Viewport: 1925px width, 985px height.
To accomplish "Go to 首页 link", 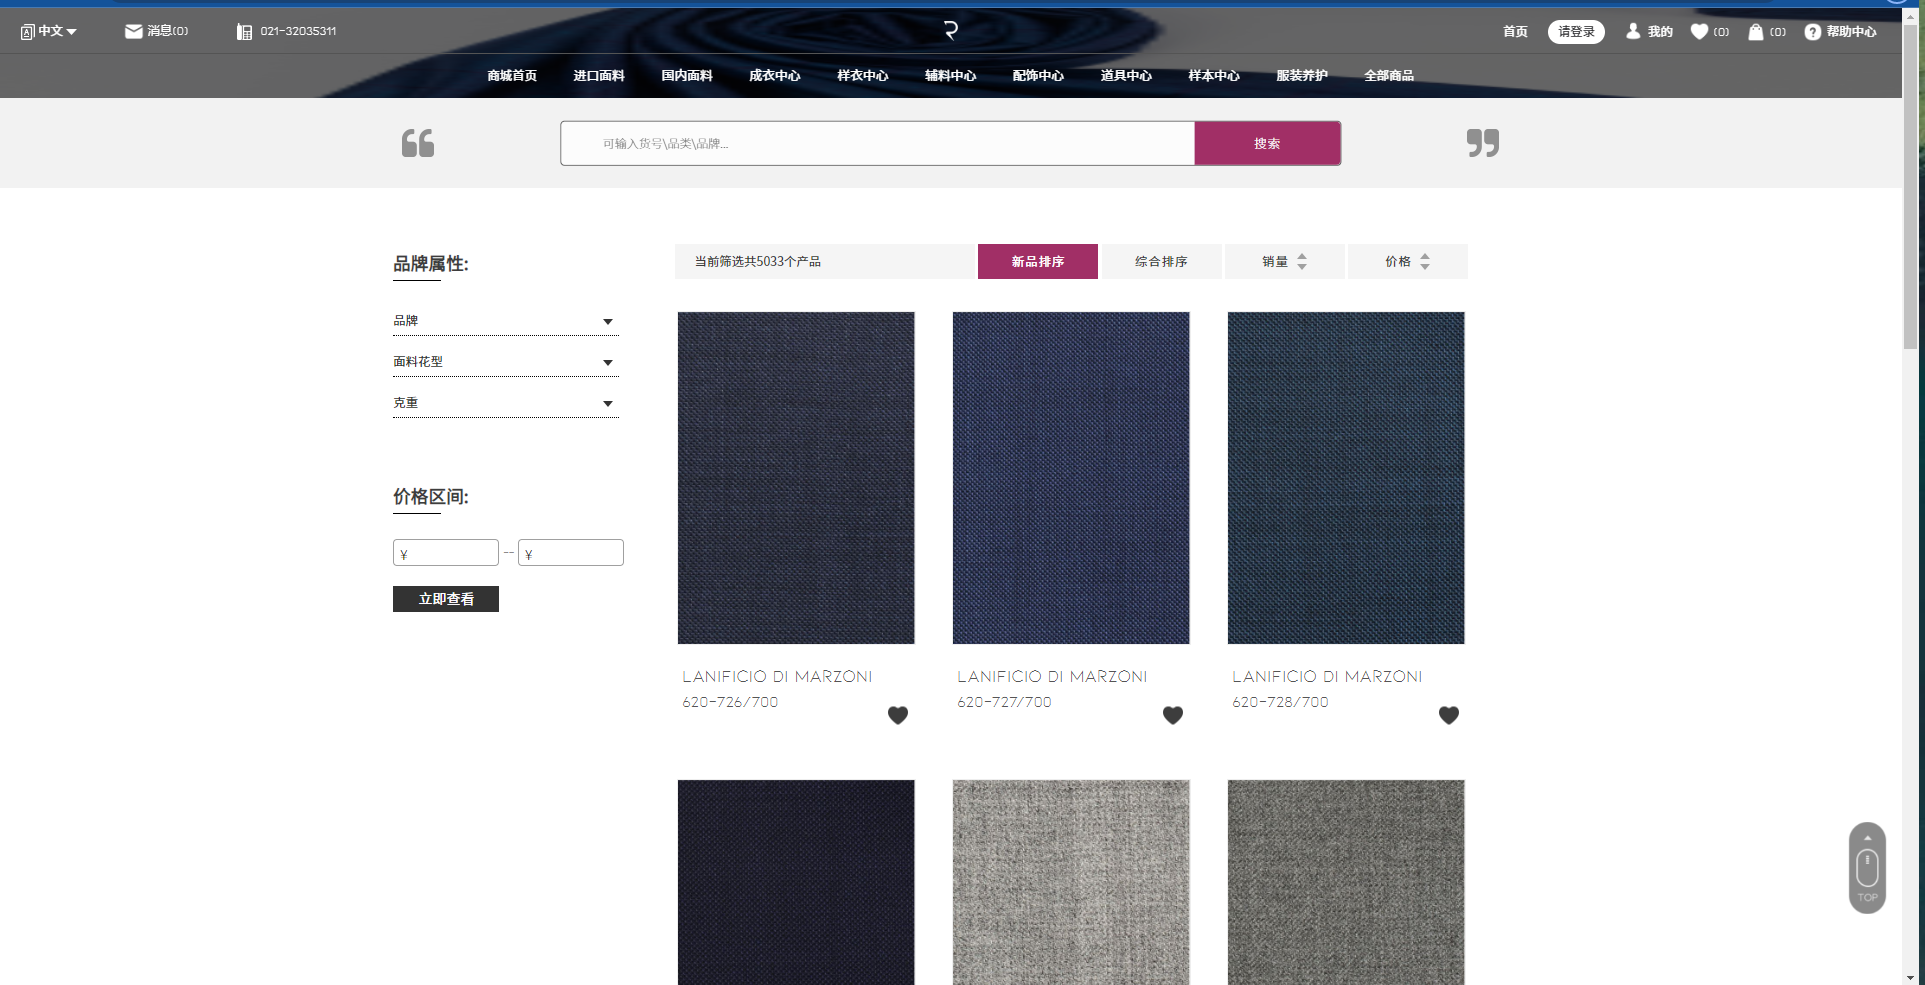I will click(x=1515, y=32).
